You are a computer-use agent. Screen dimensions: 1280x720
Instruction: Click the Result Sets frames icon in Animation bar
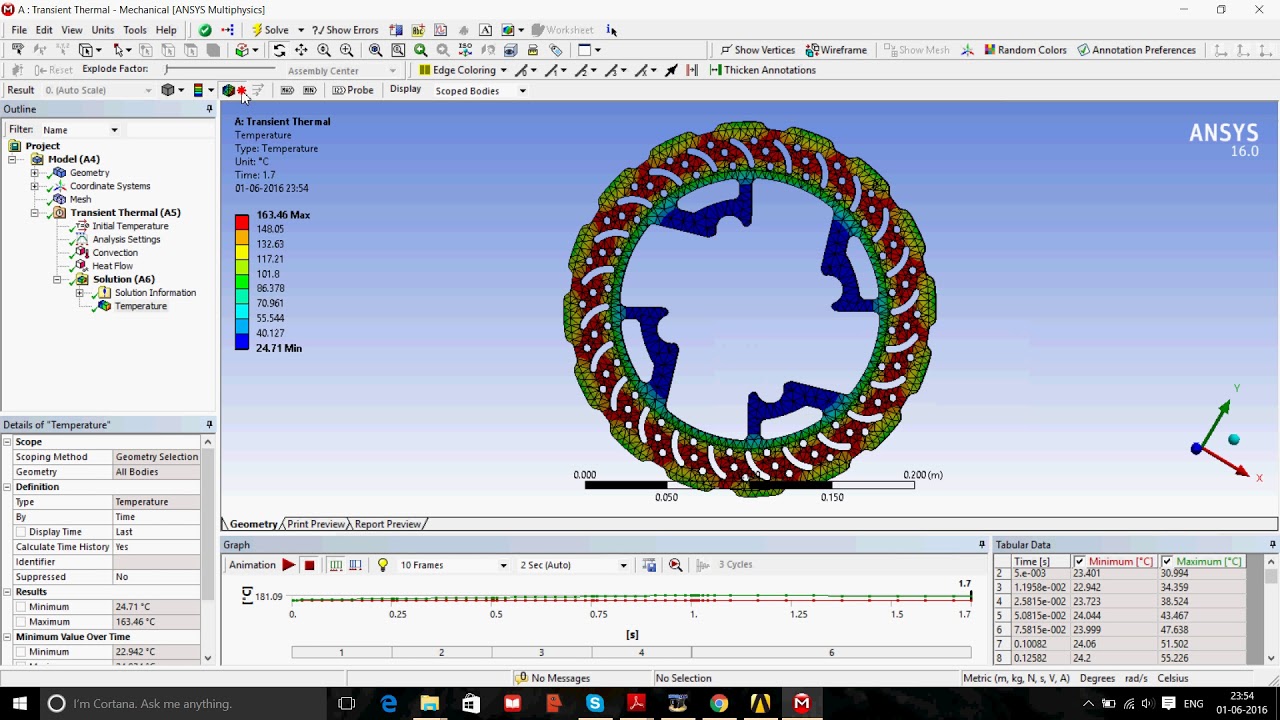click(x=355, y=565)
